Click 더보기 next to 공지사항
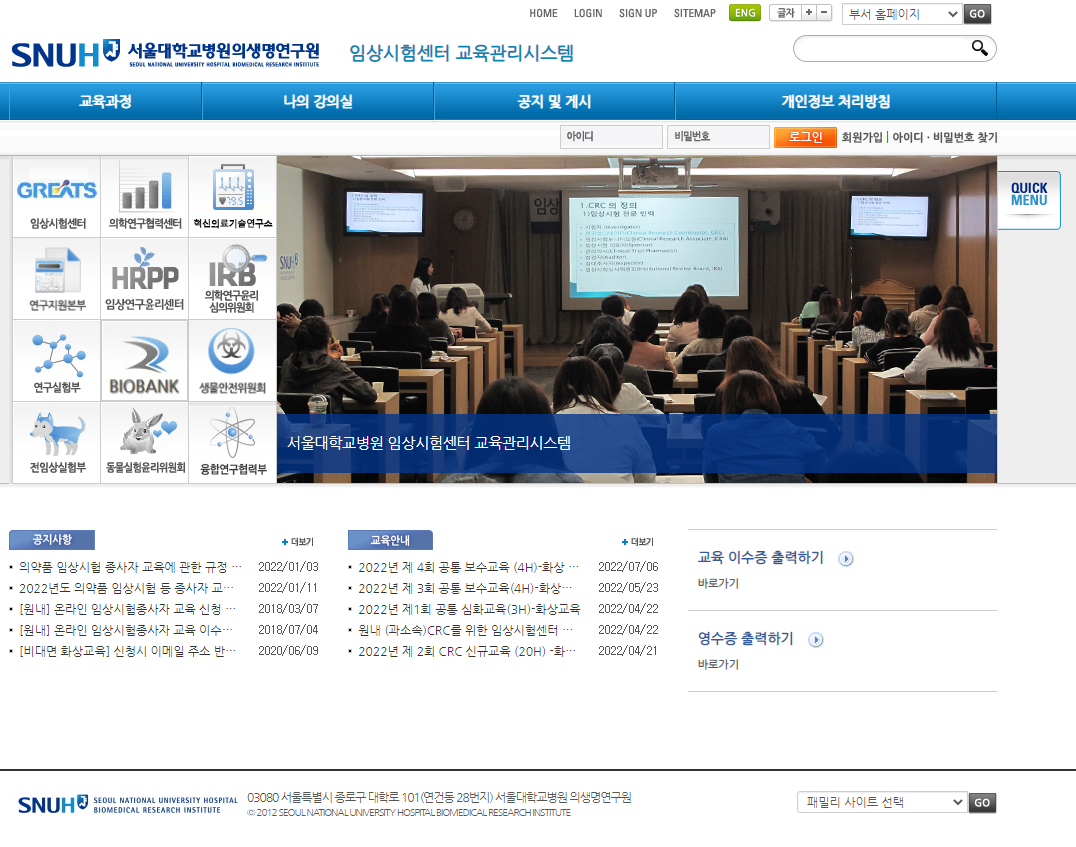Screen dimensions: 1076x847 coord(298,542)
